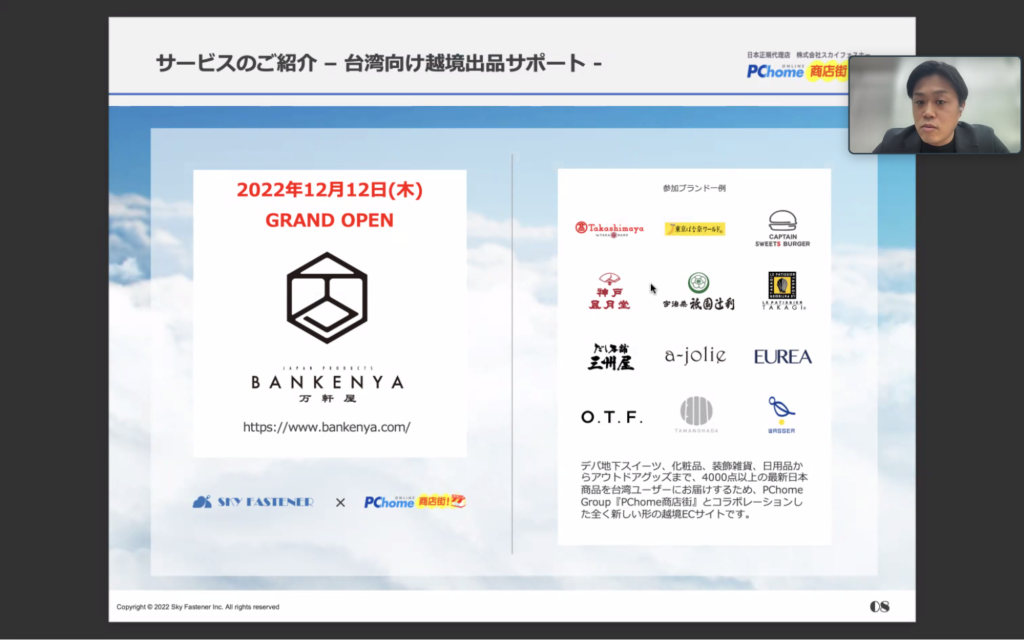Click the PChome 商店街 logo beside Sky Fastener
Image resolution: width=1024 pixels, height=640 pixels.
coord(415,502)
